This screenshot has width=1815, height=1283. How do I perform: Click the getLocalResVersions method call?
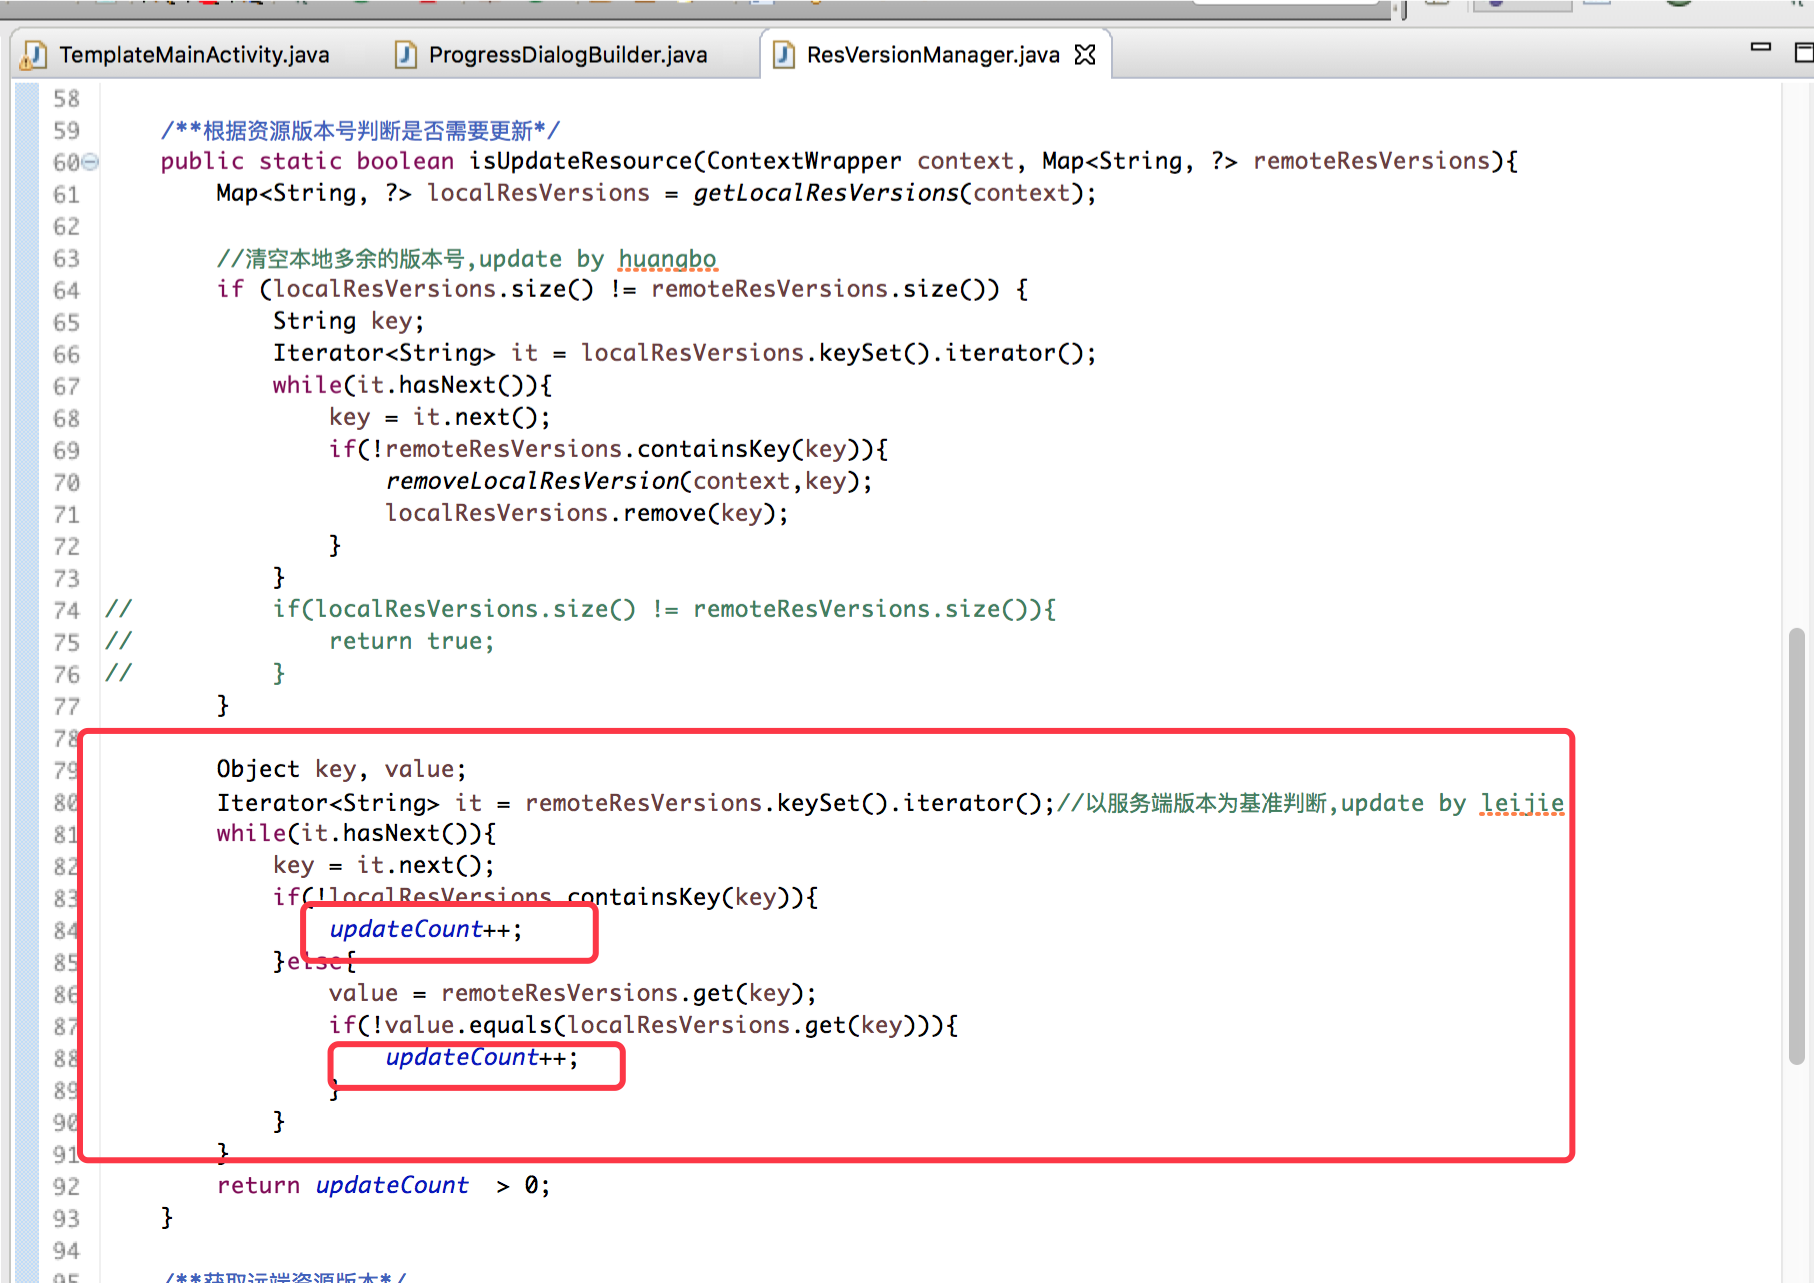825,193
